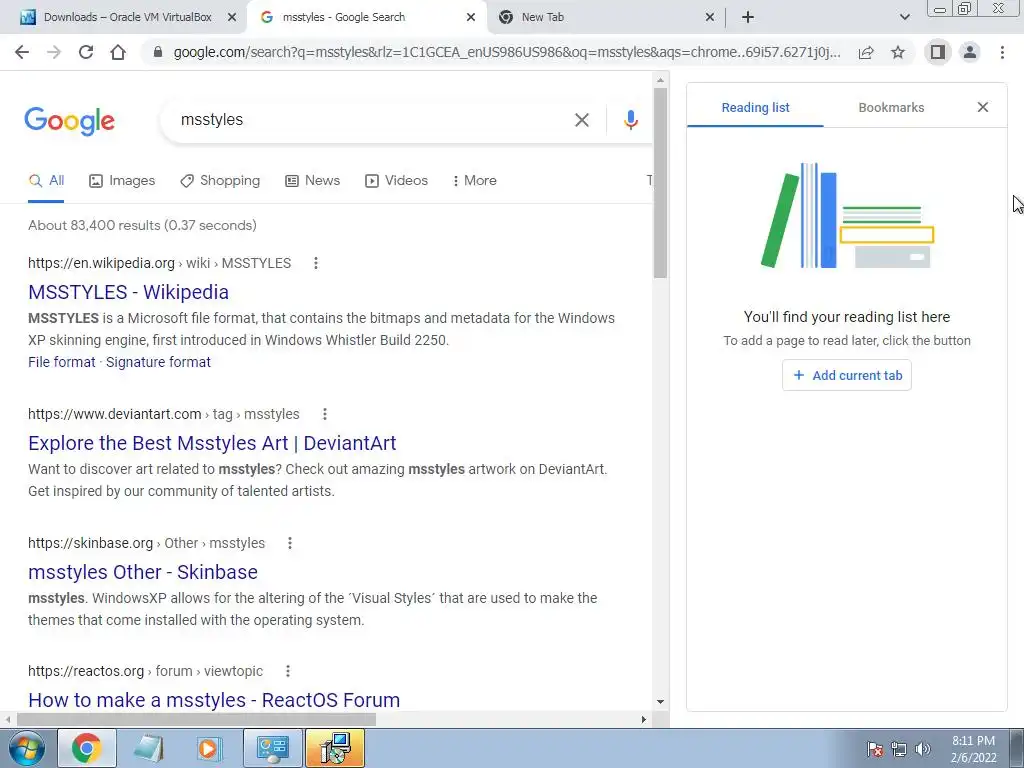
Task: Select the Bookmarks tab in side panel
Action: coord(891,108)
